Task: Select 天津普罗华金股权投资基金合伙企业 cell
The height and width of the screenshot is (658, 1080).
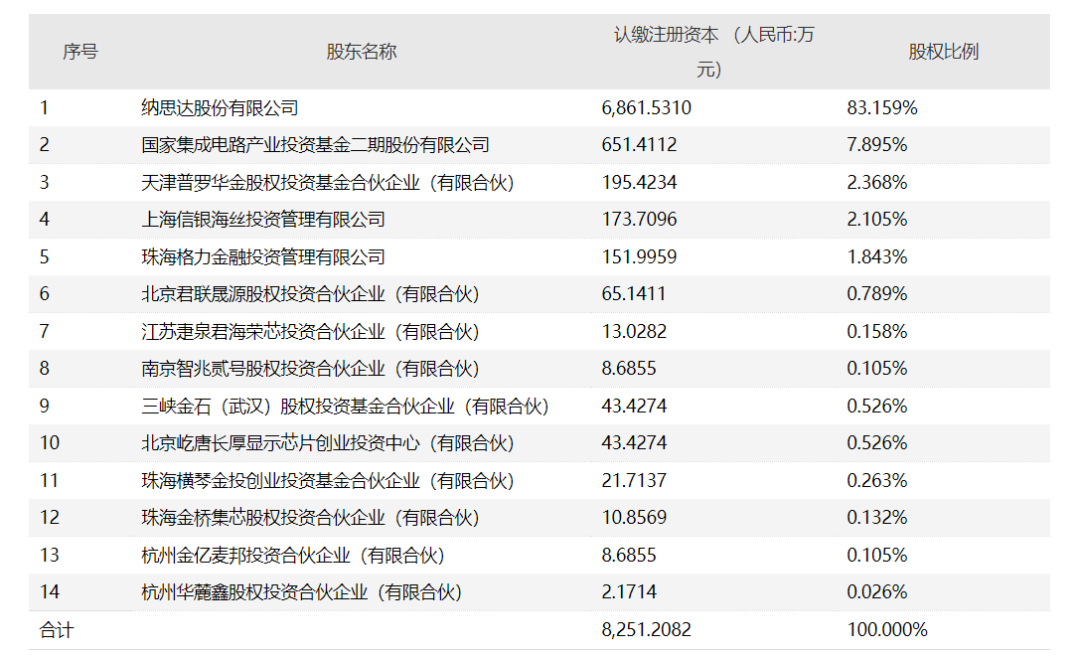Action: tap(328, 183)
